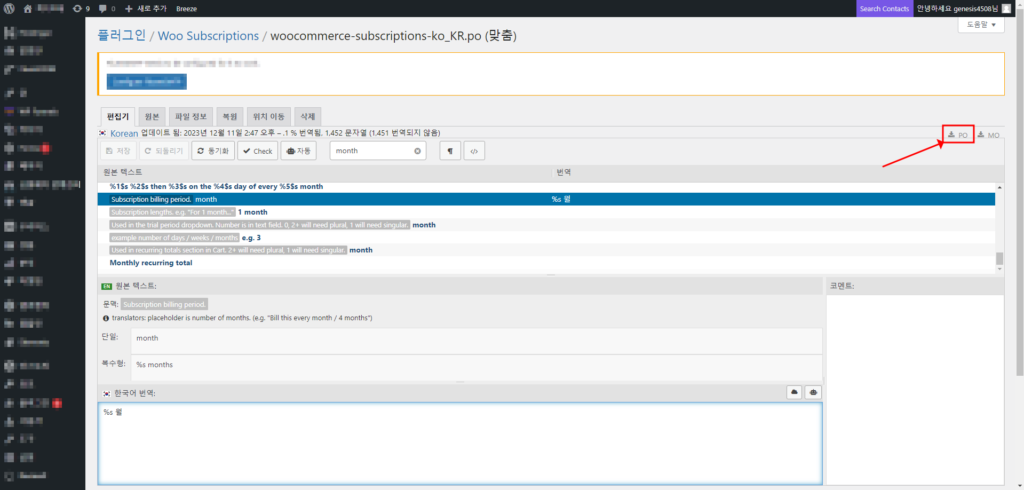Viewport: 1024px width, 490px height.
Task: Select the 'Subscription billing period. month' row
Action: coord(547,199)
